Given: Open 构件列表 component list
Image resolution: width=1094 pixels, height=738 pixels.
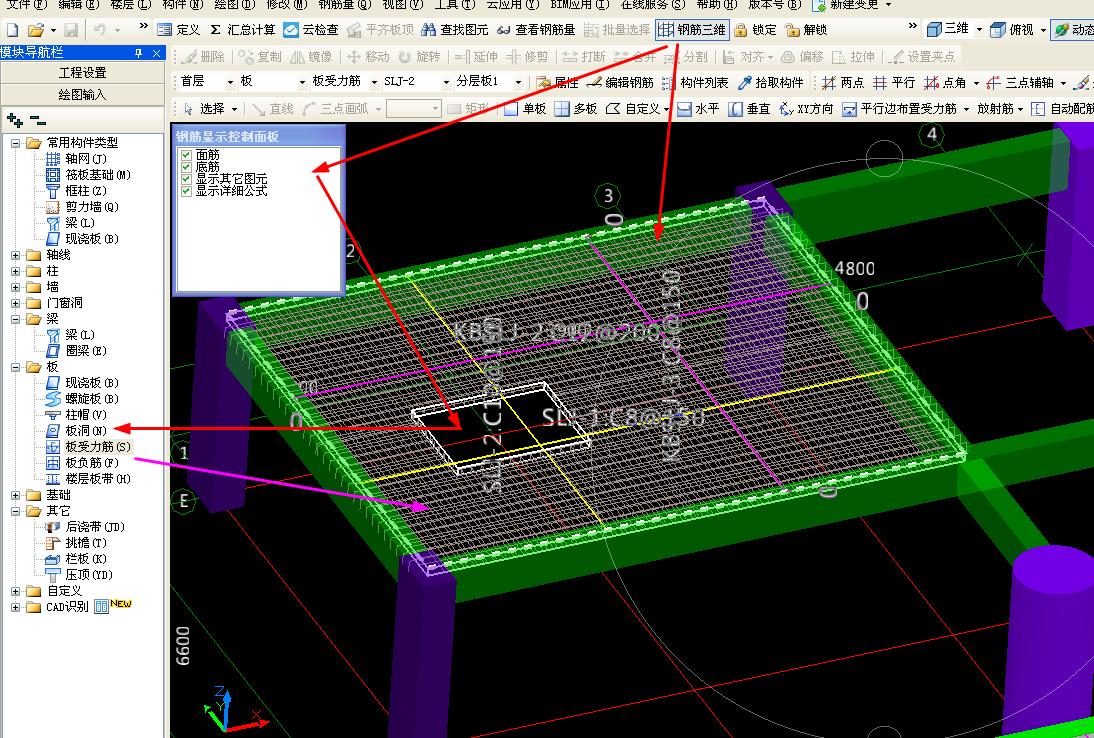Looking at the screenshot, I should [695, 82].
